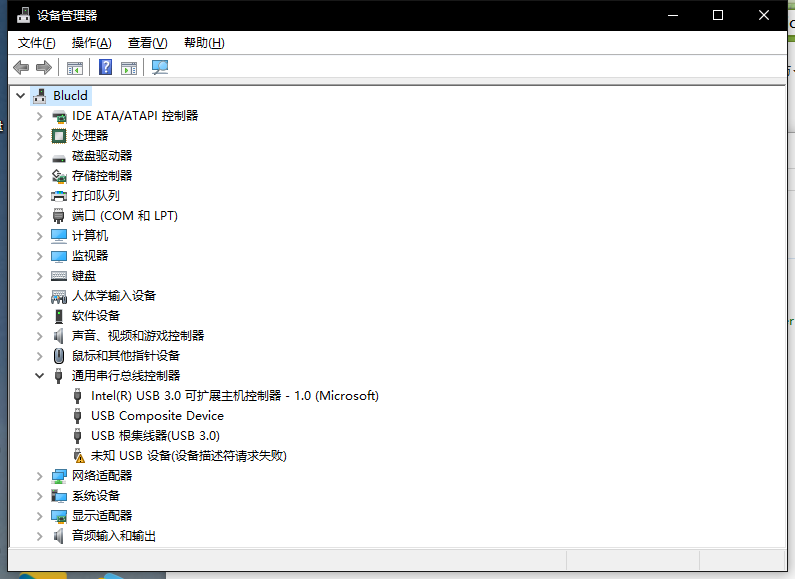The height and width of the screenshot is (579, 795).
Task: Expand the 处理器 node
Action: [40, 136]
